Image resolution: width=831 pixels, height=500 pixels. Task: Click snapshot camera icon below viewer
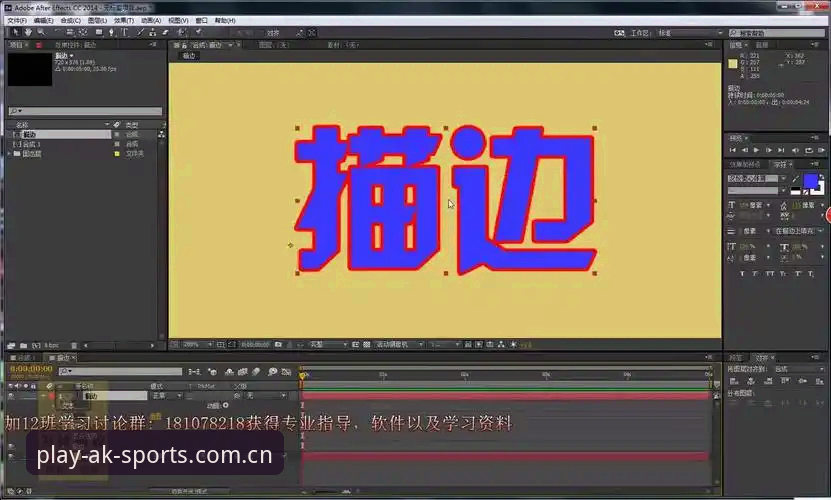pyautogui.click(x=278, y=345)
